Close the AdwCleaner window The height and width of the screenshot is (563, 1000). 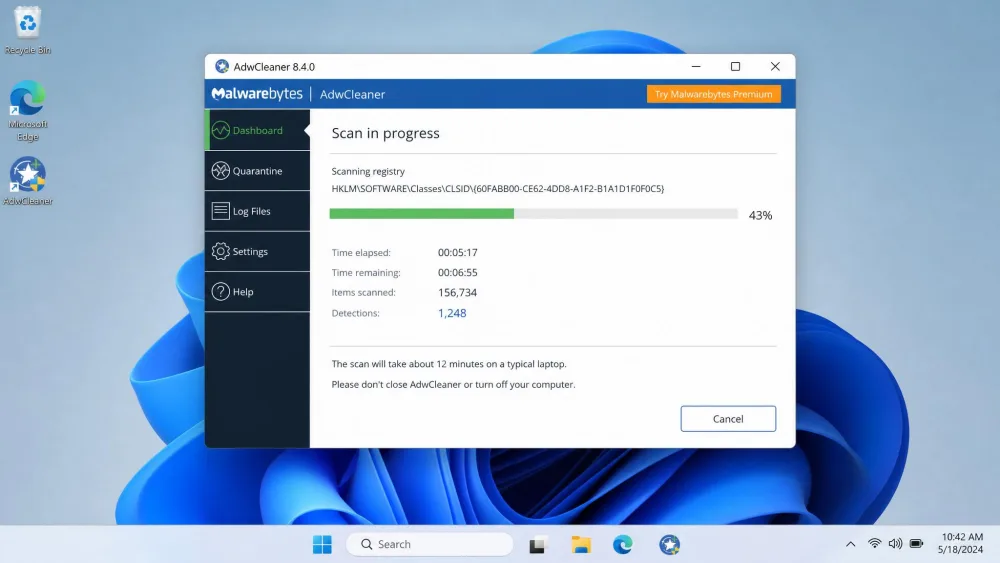click(775, 66)
